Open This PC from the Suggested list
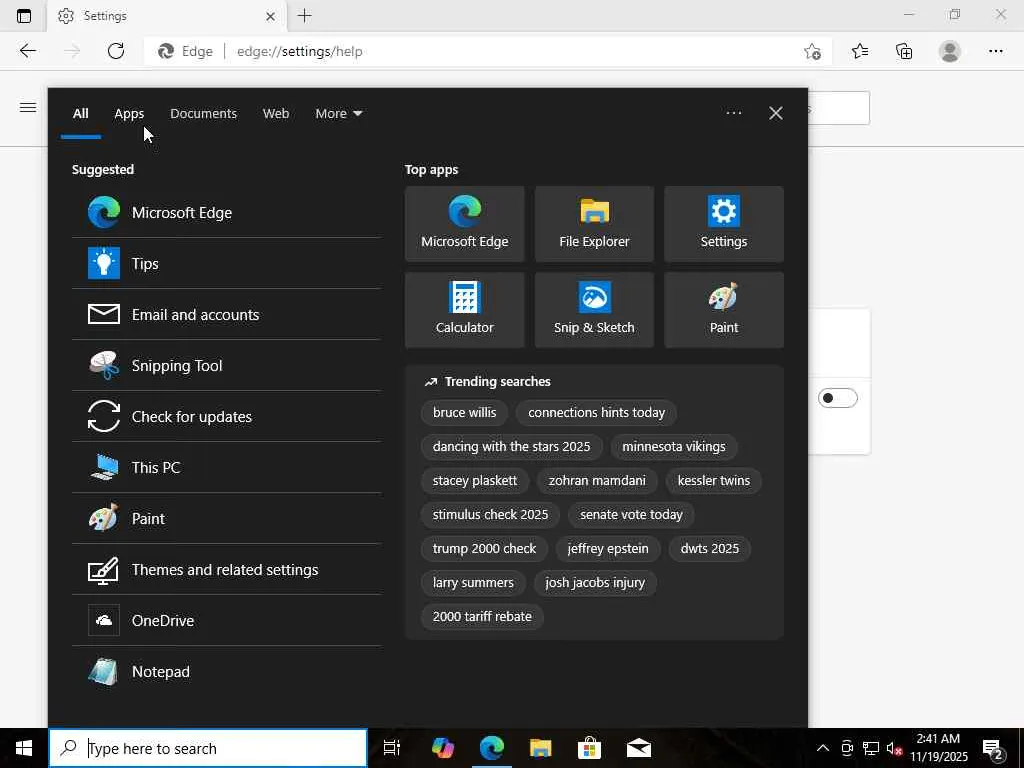1024x768 pixels. click(226, 467)
